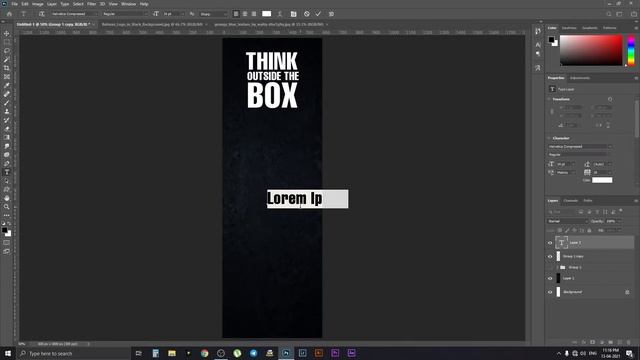Image resolution: width=640 pixels, height=360 pixels.
Task: Create warped text from options bar
Action: click(280, 14)
